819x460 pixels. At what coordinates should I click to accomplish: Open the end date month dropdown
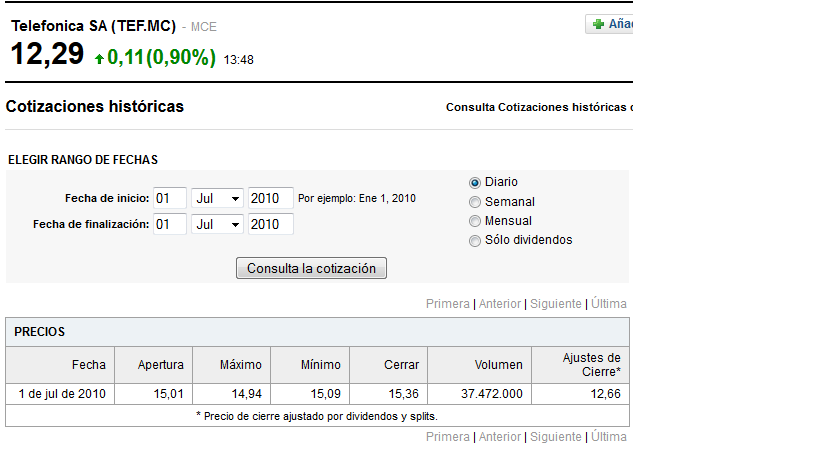pos(217,225)
